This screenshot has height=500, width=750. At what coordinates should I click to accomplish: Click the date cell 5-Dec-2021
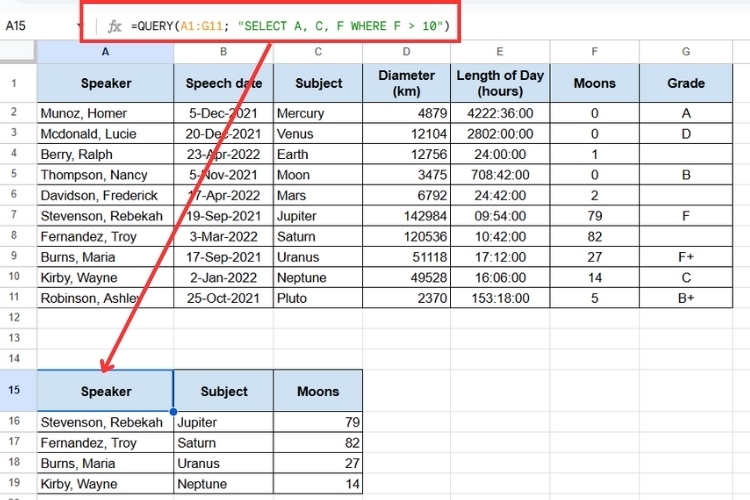click(x=223, y=113)
